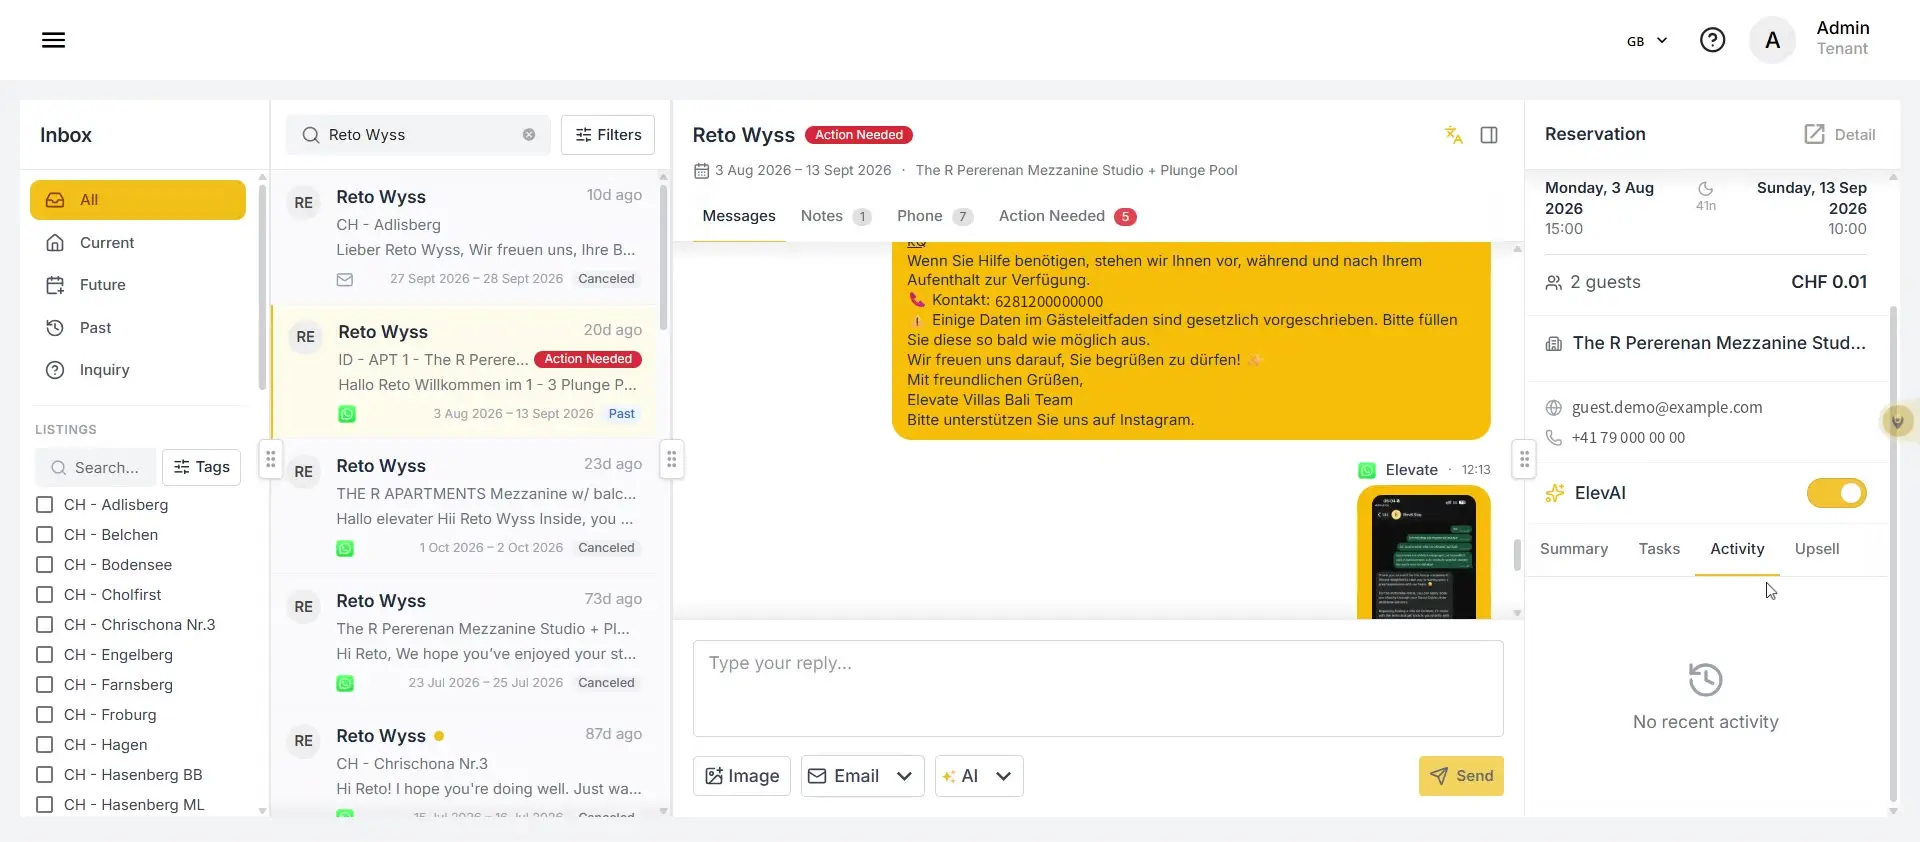Click the reservation panel resize handle
This screenshot has height=842, width=1920.
coord(1524,459)
